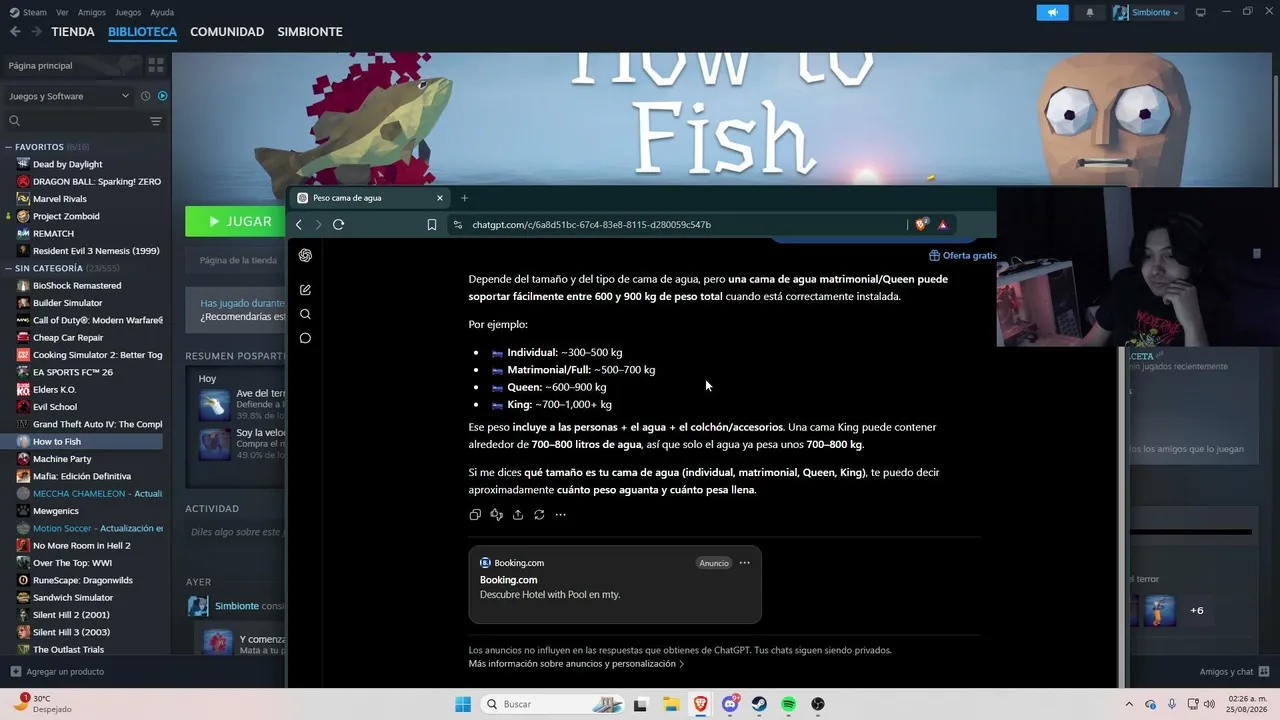This screenshot has height=720, width=1280.
Task: Click the Brave Rewards triangle icon
Action: pos(942,225)
